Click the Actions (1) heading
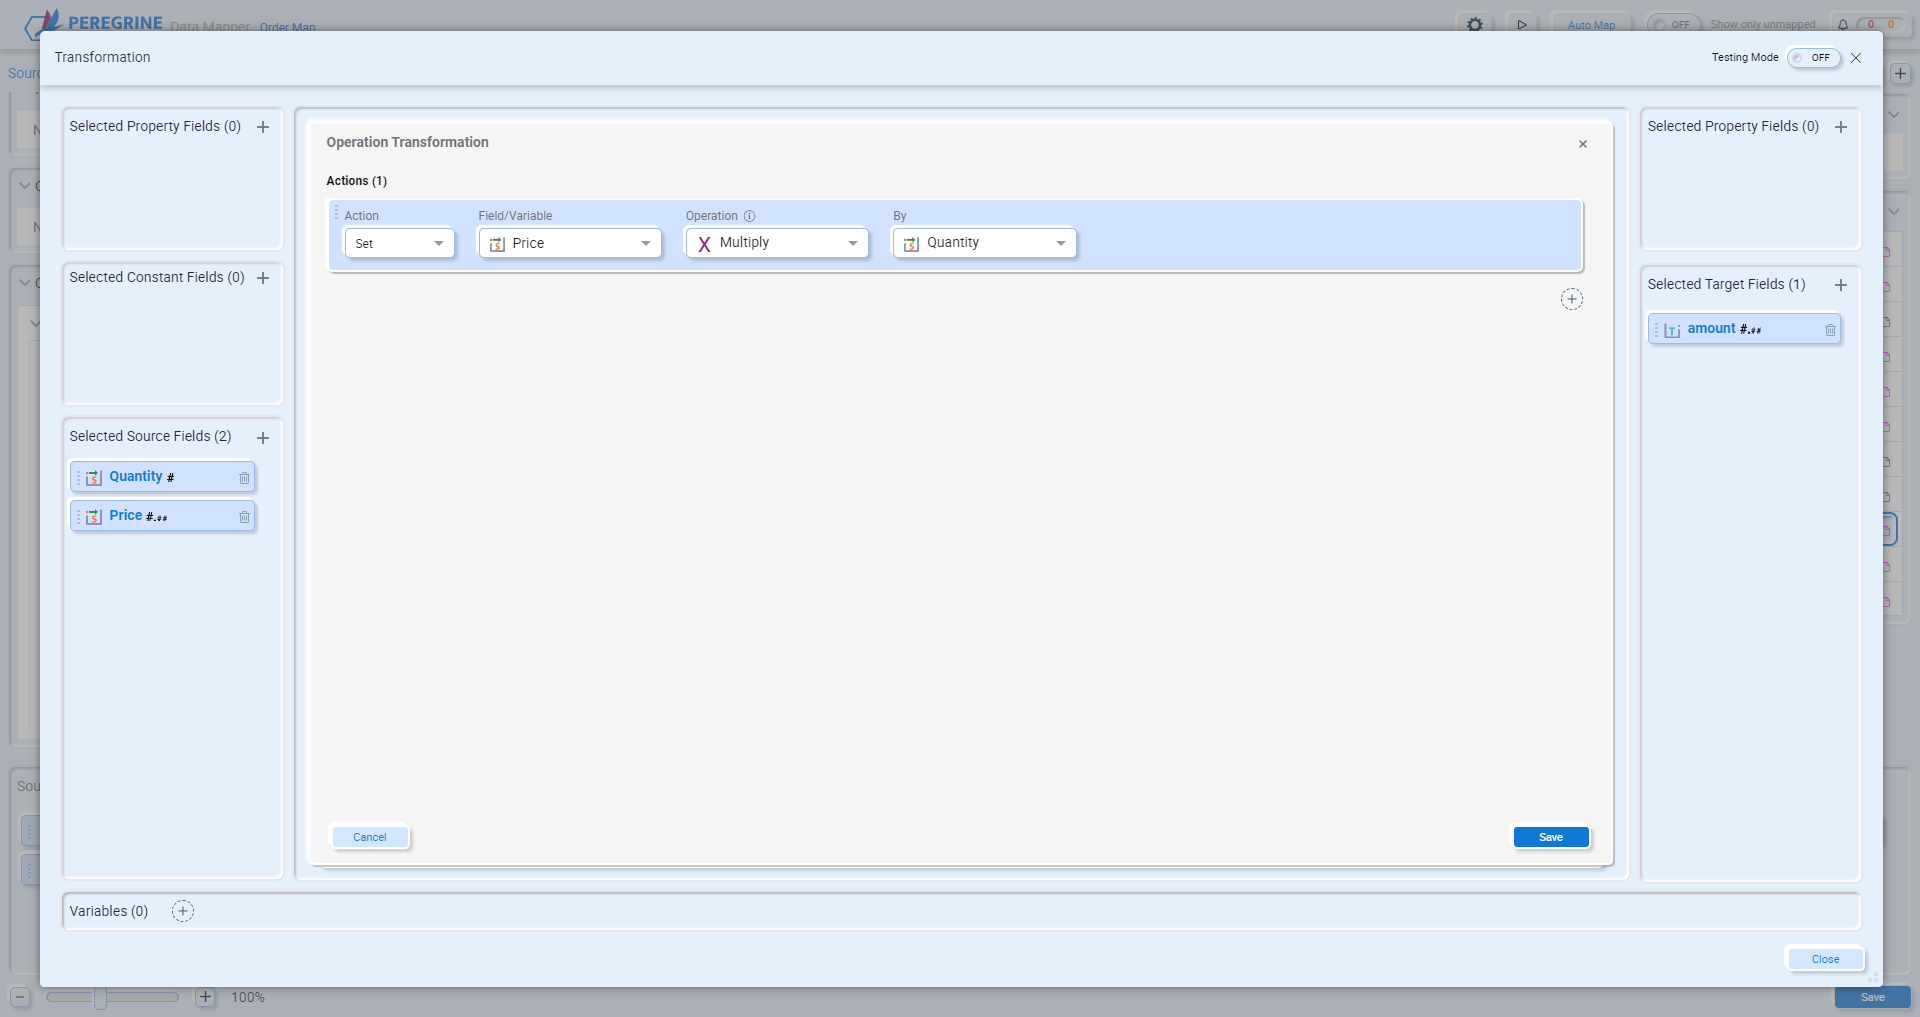Screen dimensions: 1920x1017 356,181
